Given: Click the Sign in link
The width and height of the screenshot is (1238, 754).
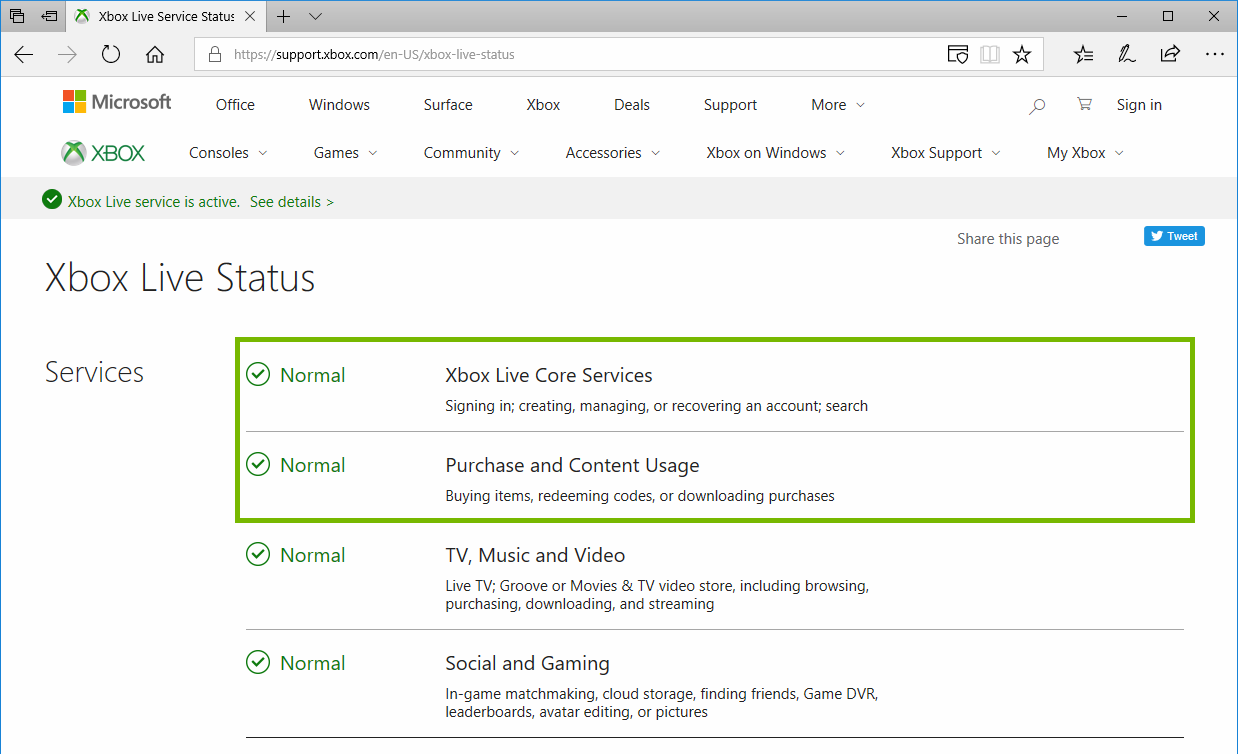Looking at the screenshot, I should [1139, 105].
